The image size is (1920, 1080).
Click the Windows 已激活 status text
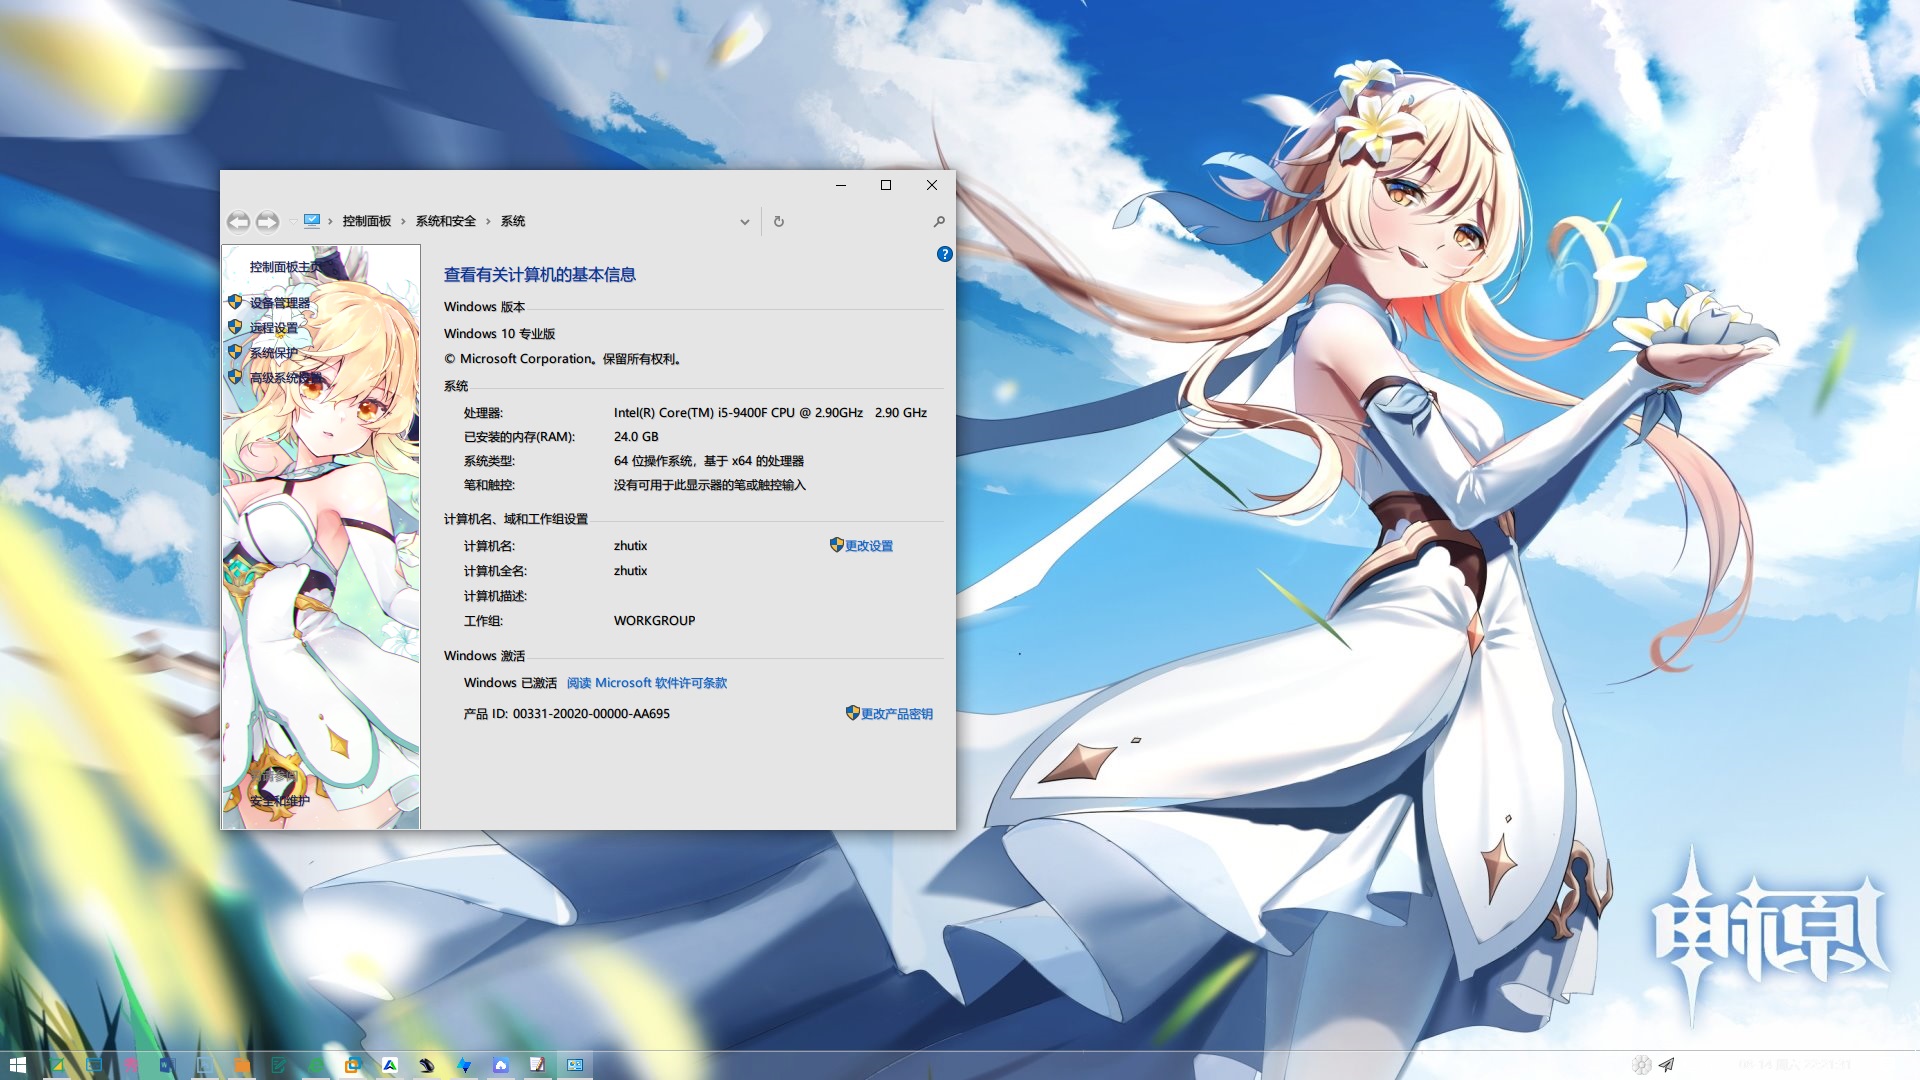pyautogui.click(x=510, y=683)
